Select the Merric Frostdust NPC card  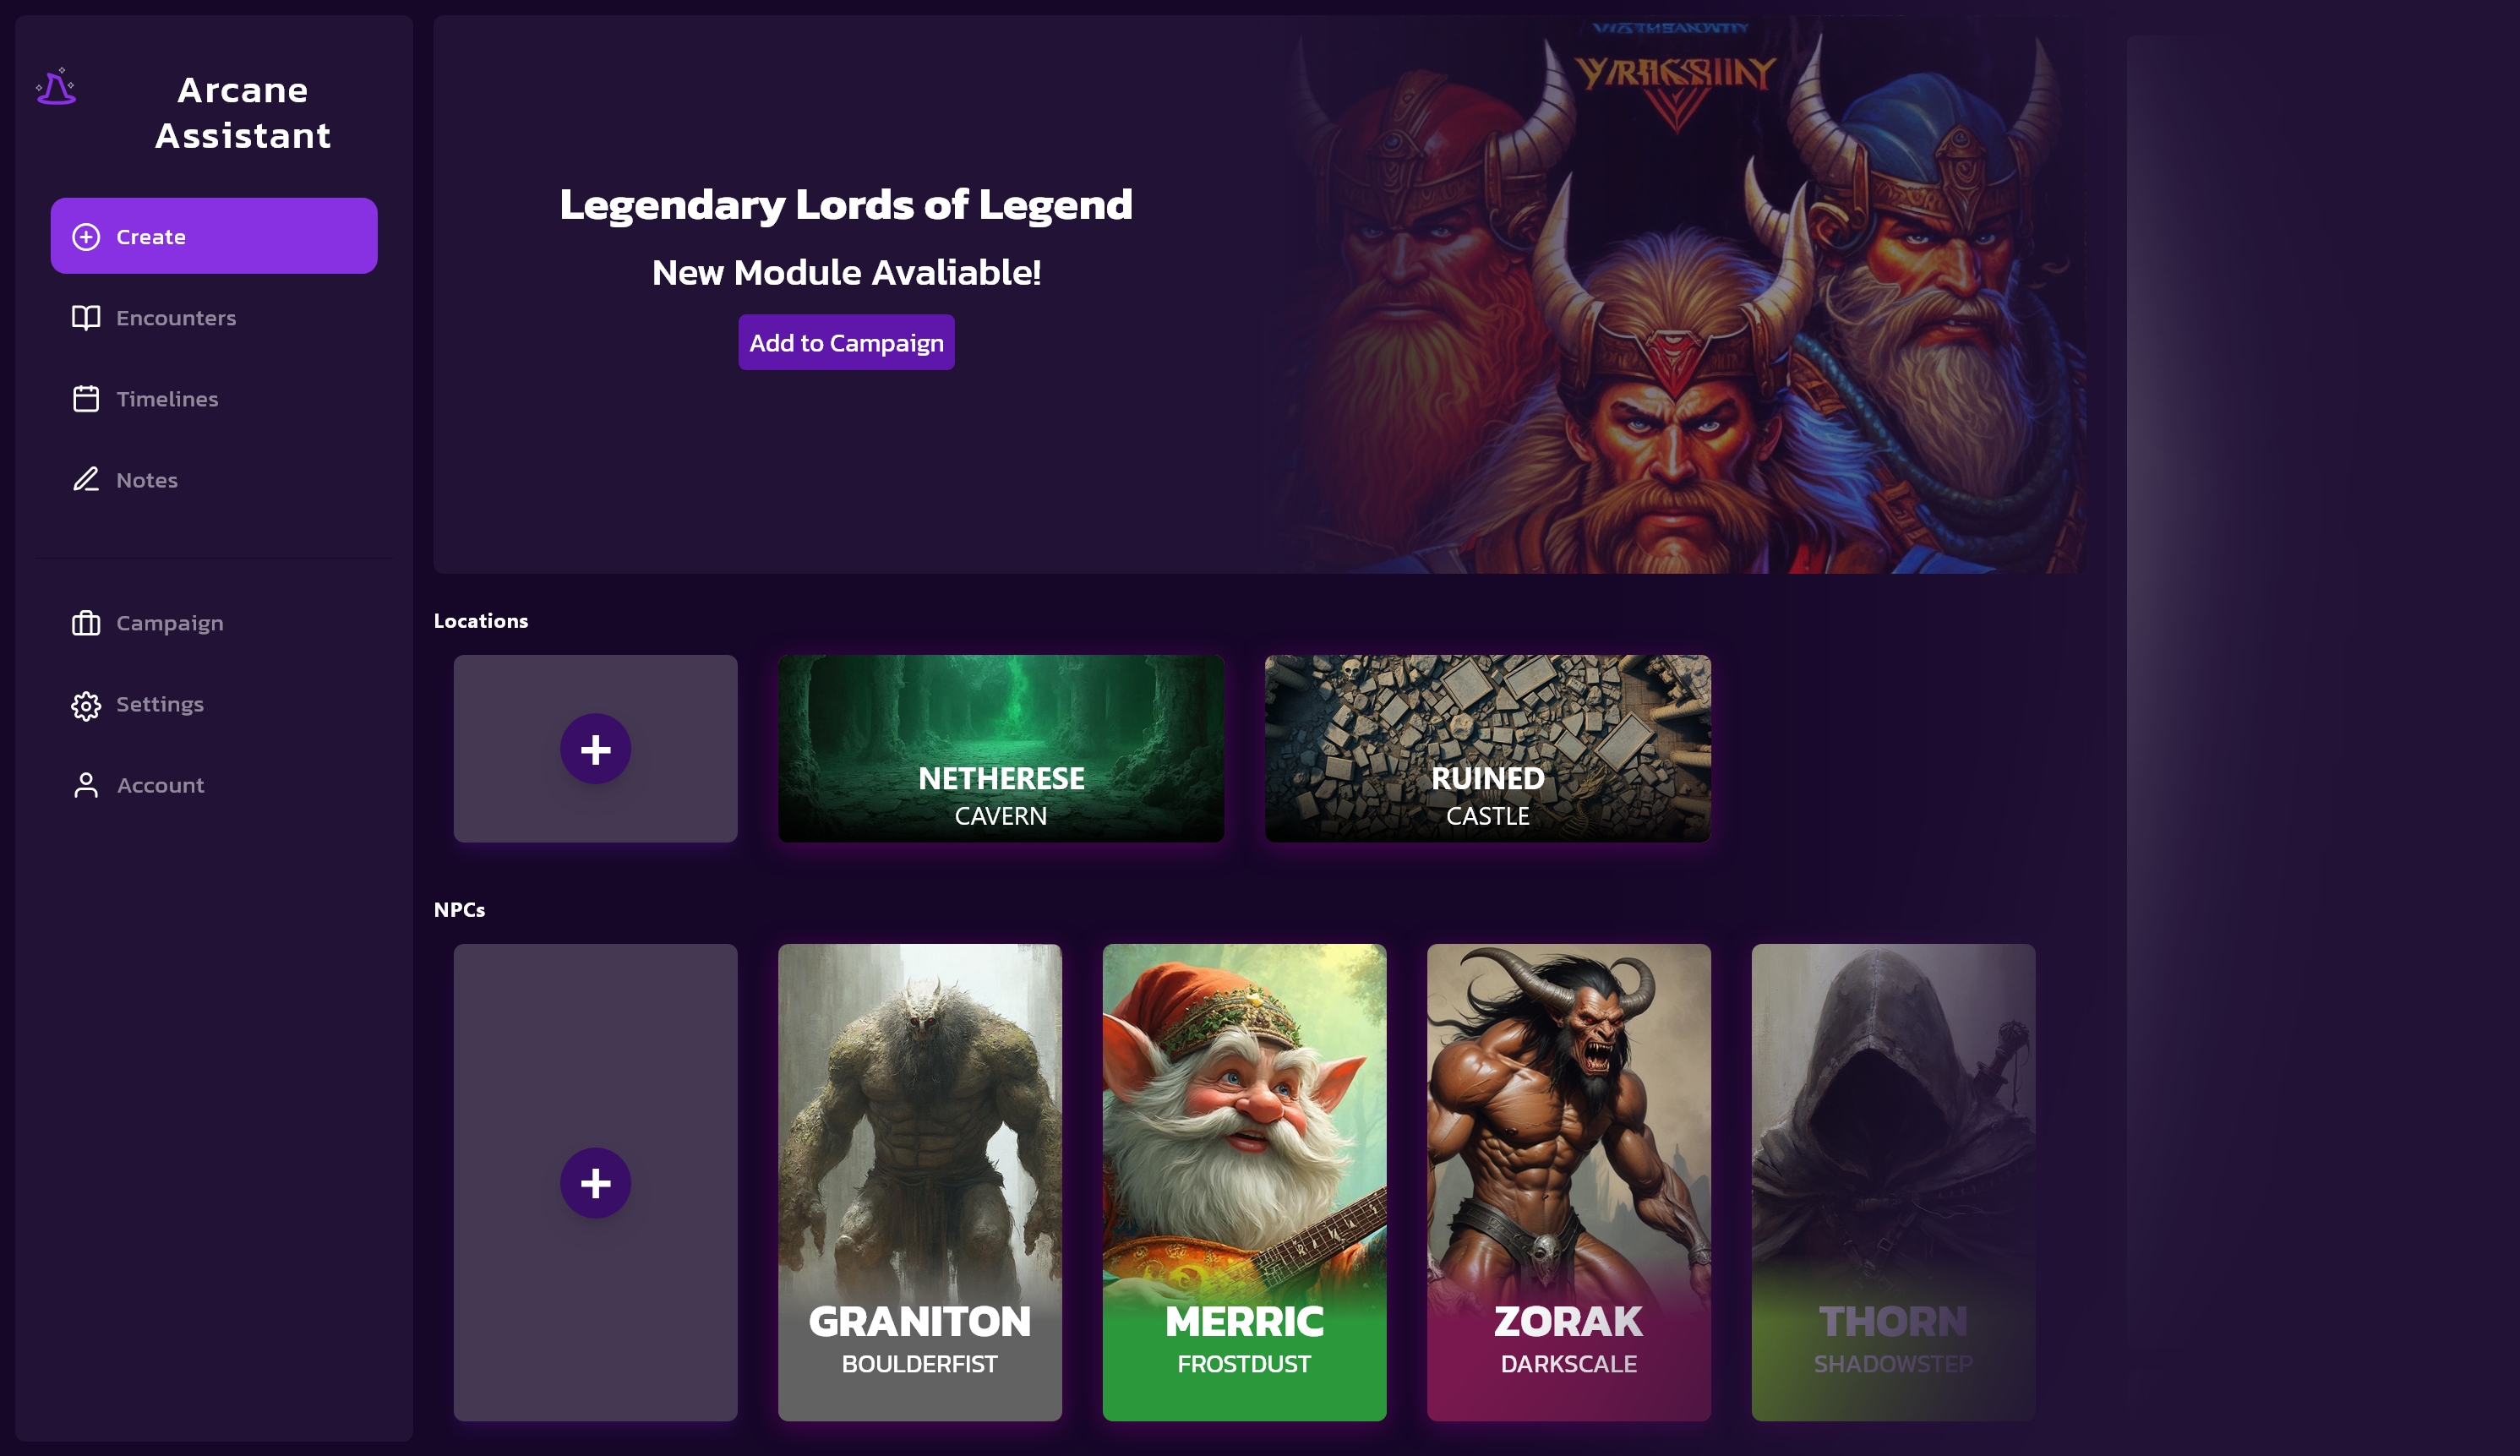(x=1244, y=1183)
